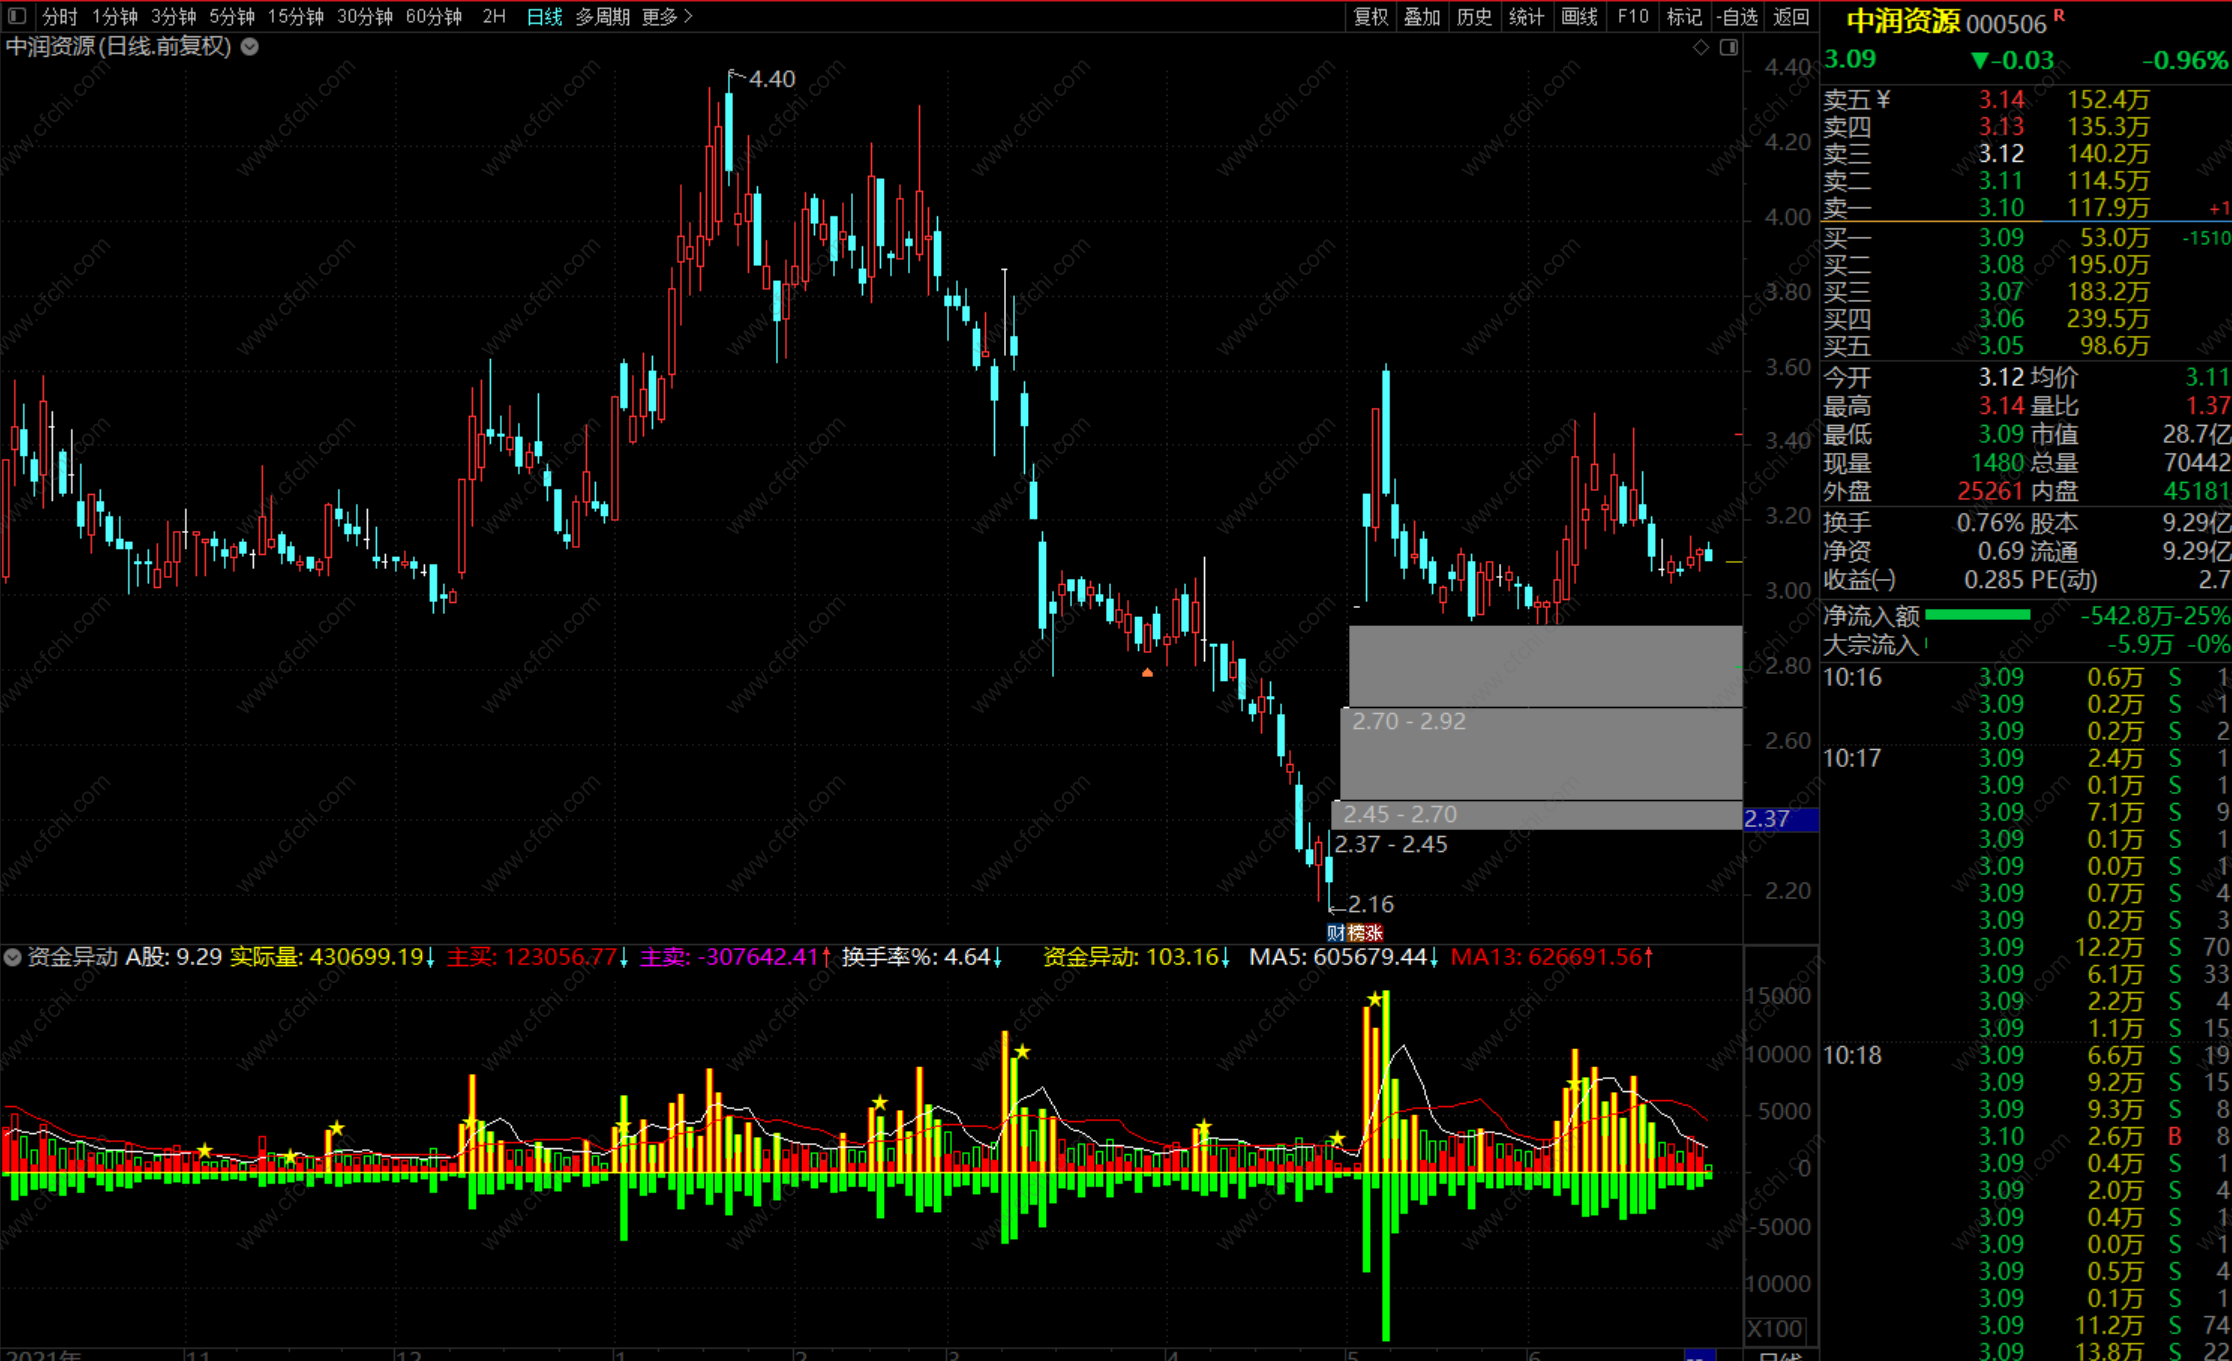Click the X100 scale label on volume axis

(1775, 1329)
